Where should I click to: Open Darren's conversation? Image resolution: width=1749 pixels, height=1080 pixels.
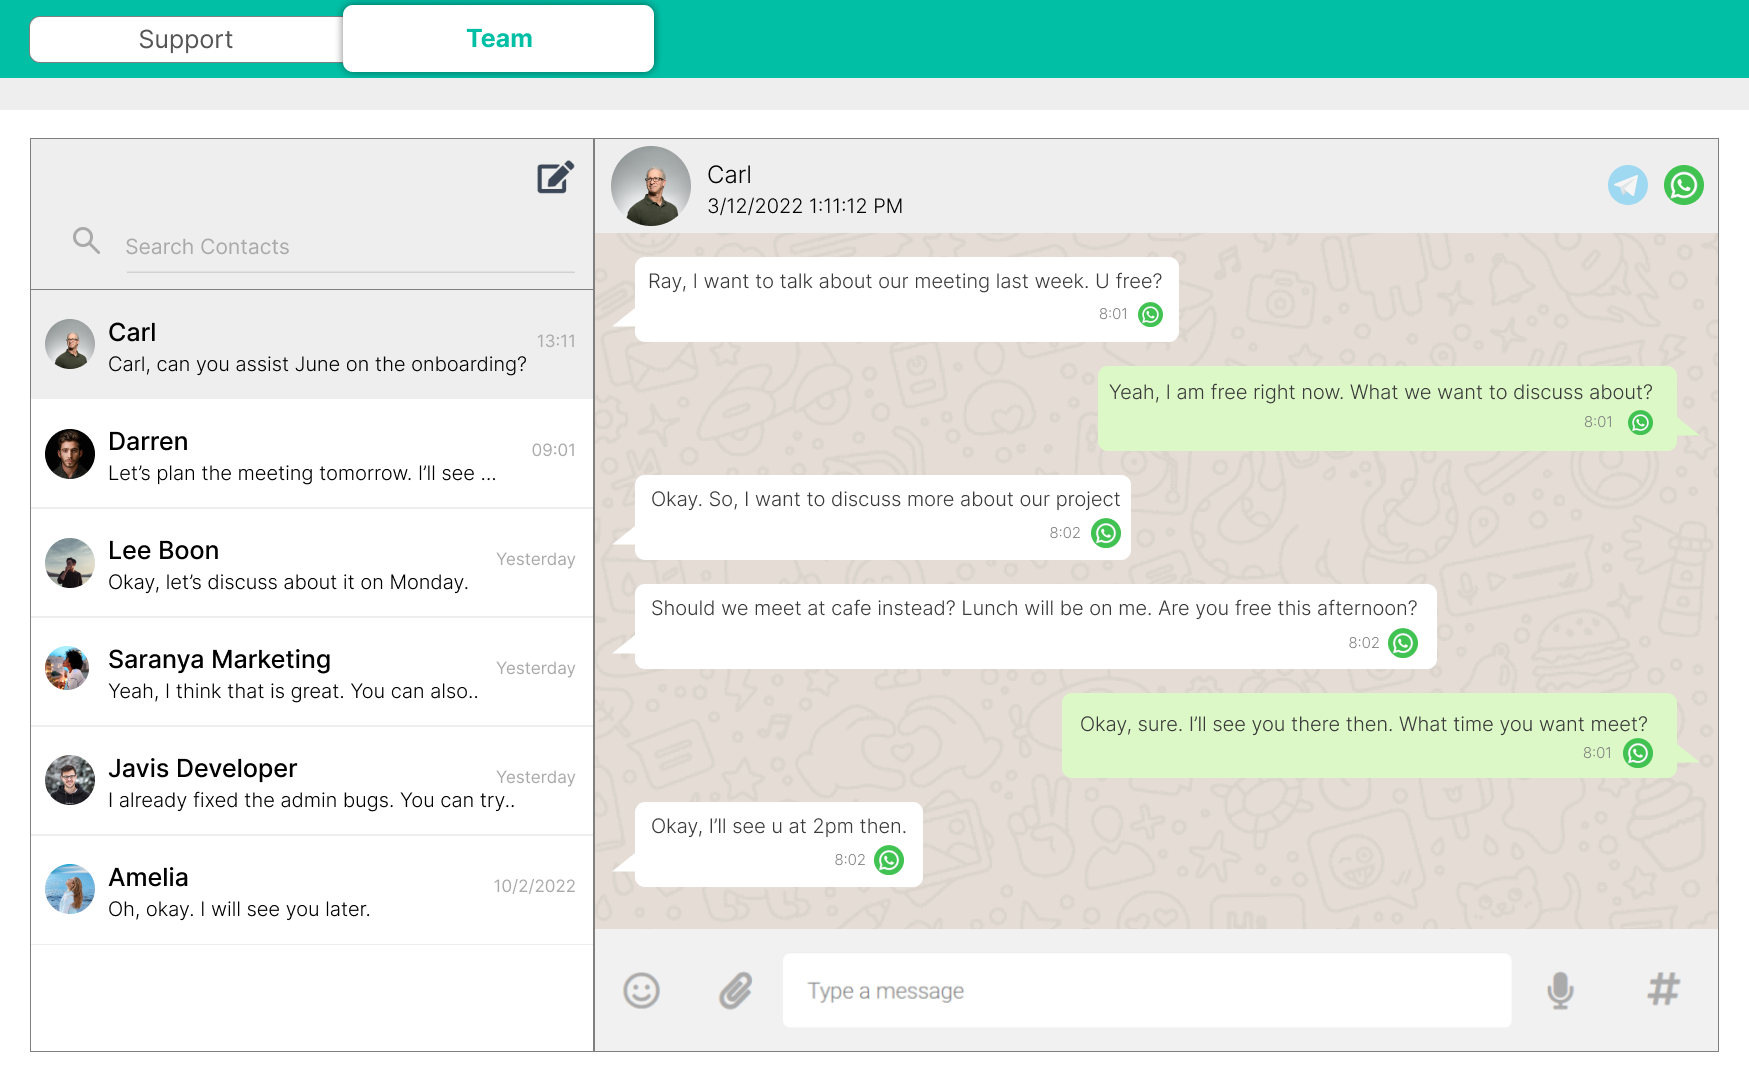tap(312, 454)
